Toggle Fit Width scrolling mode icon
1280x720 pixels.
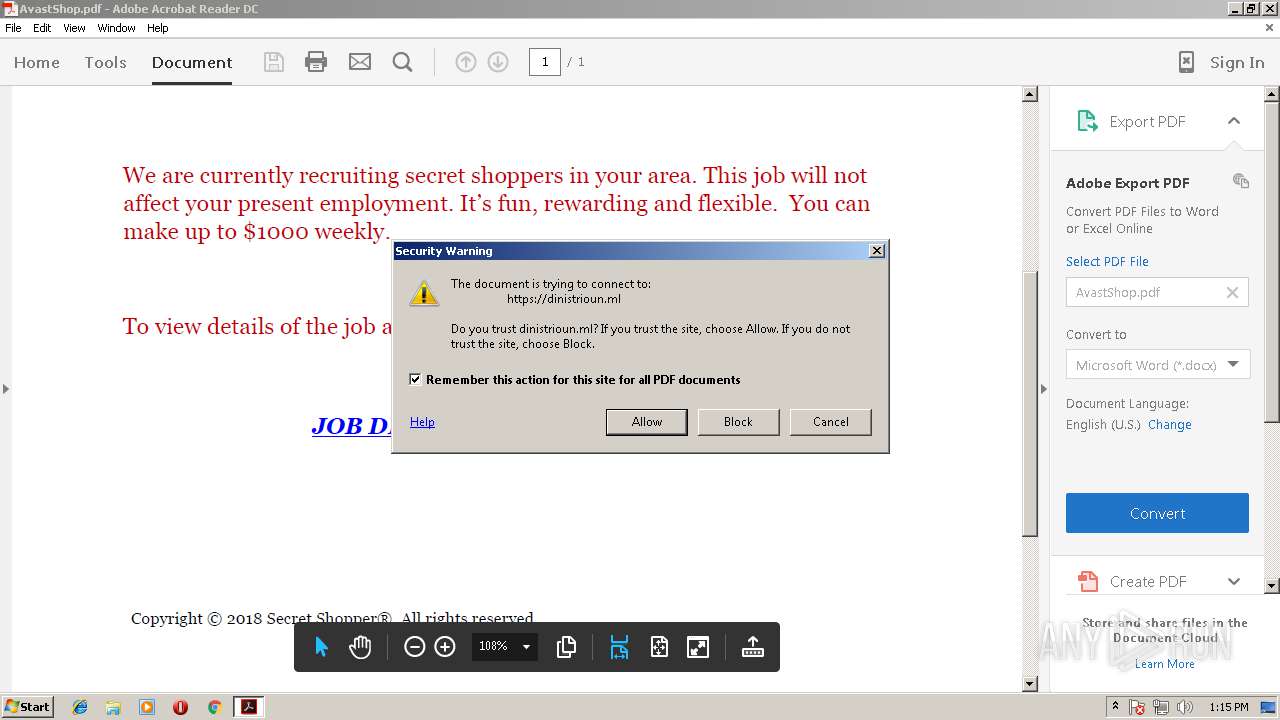619,647
